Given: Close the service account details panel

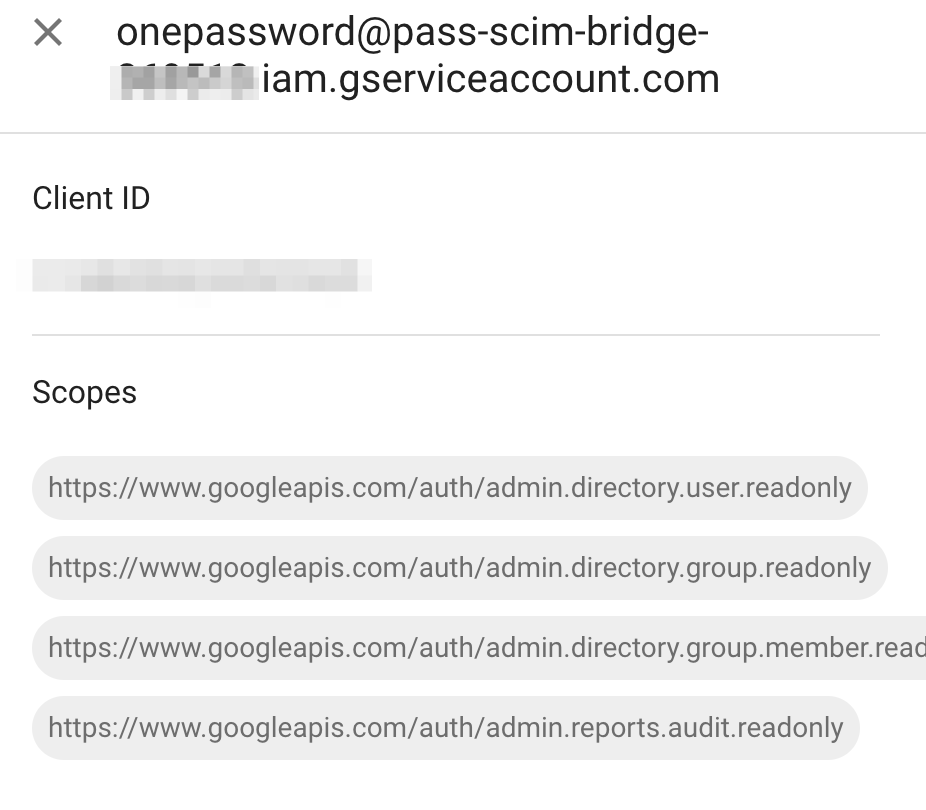Looking at the screenshot, I should click(47, 33).
